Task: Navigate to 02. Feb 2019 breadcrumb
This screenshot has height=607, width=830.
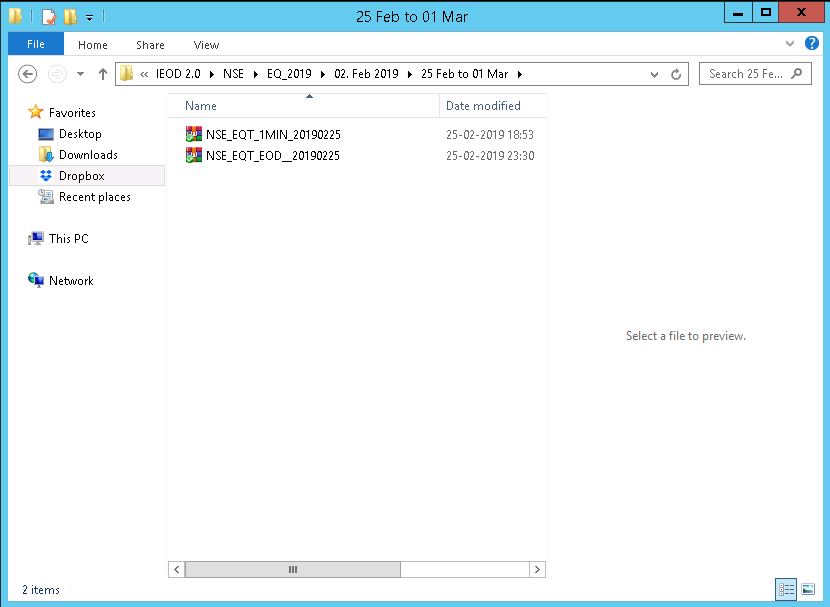Action: pyautogui.click(x=366, y=74)
